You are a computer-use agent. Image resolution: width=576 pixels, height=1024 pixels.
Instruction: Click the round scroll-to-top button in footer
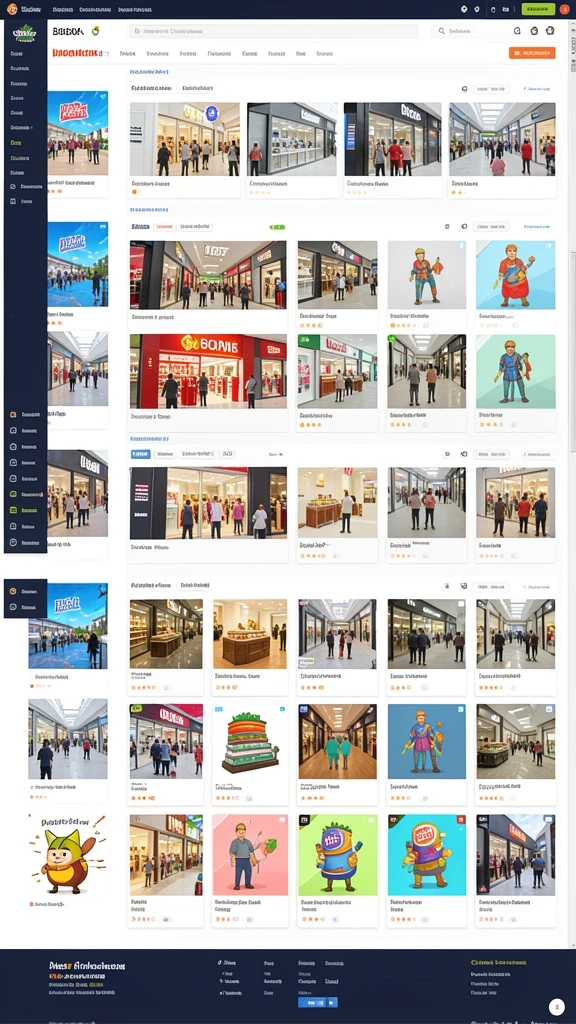pyautogui.click(x=556, y=1006)
